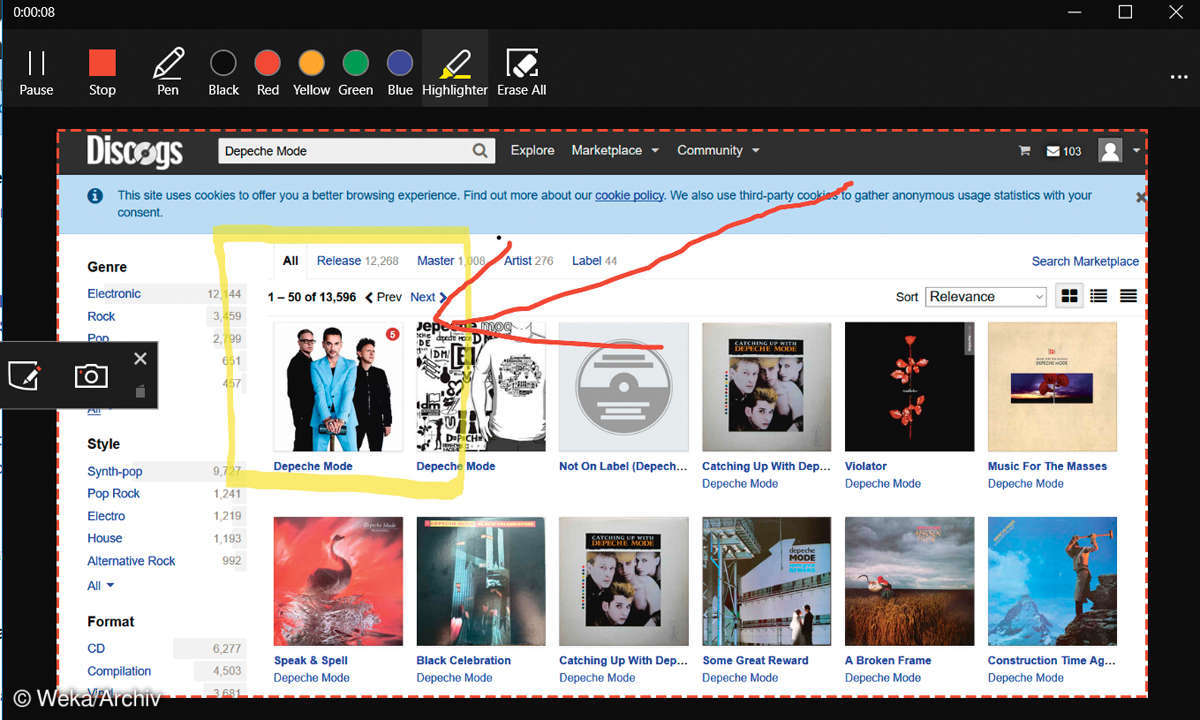Open the Music For The Masses cover
This screenshot has height=720, width=1200.
[x=1052, y=387]
